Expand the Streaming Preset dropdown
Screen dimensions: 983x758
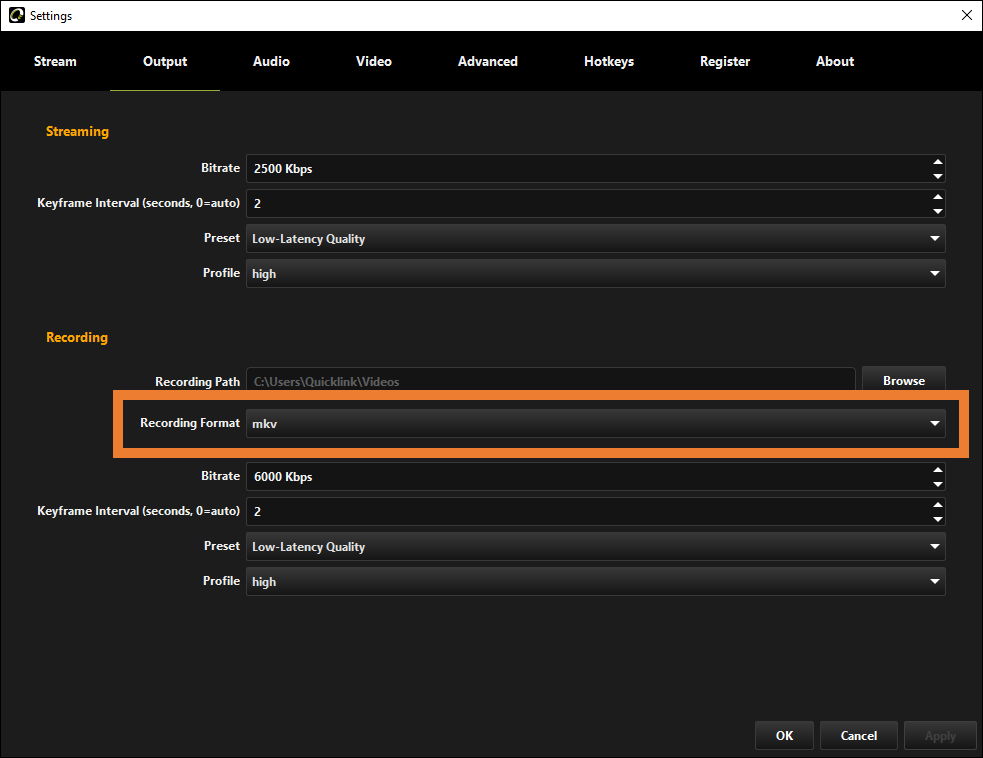point(596,239)
